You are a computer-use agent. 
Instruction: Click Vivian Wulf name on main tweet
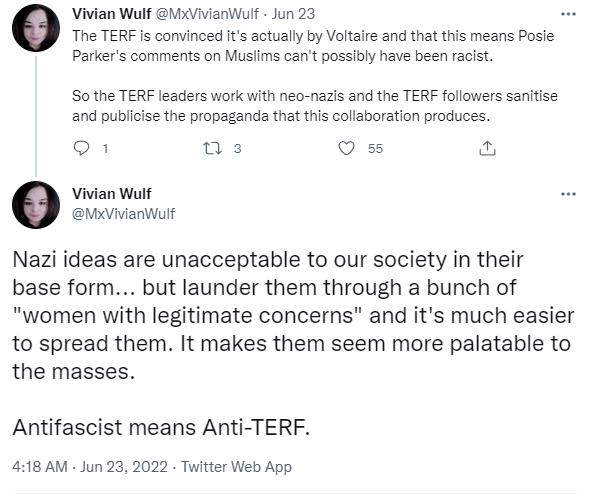(112, 194)
